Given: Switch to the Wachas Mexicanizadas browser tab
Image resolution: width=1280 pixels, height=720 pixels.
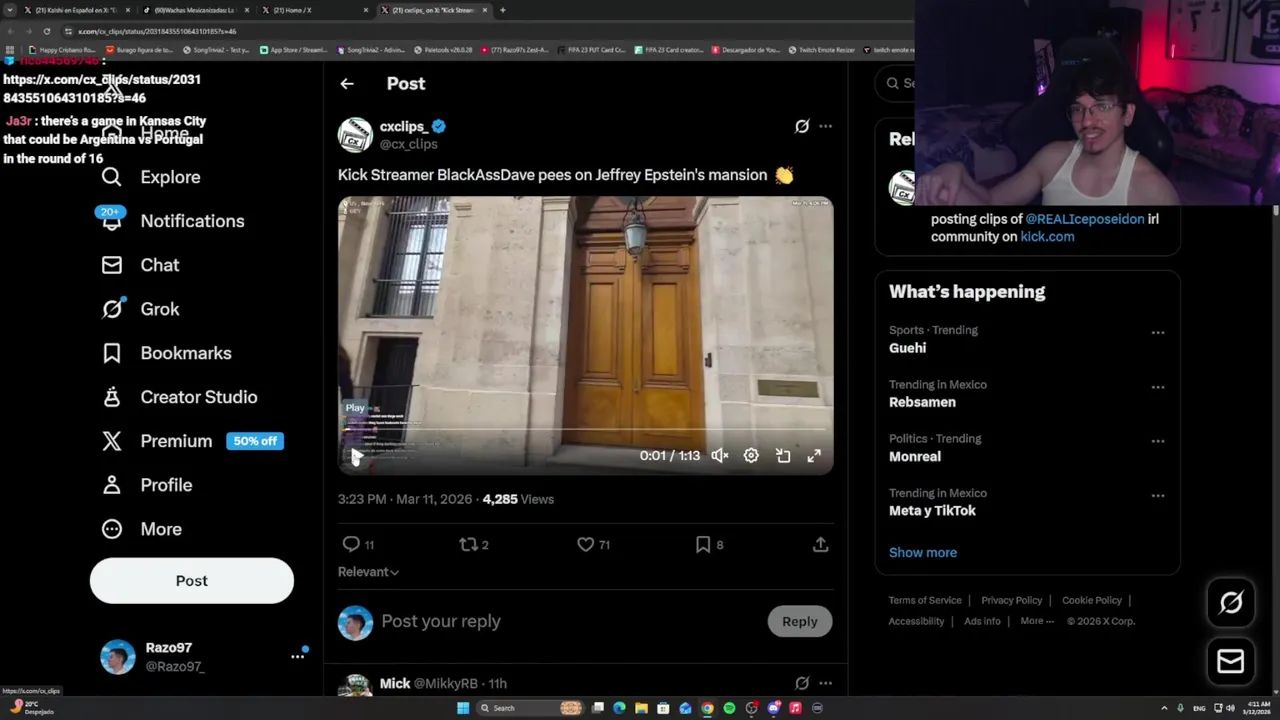Looking at the screenshot, I should click(x=193, y=10).
